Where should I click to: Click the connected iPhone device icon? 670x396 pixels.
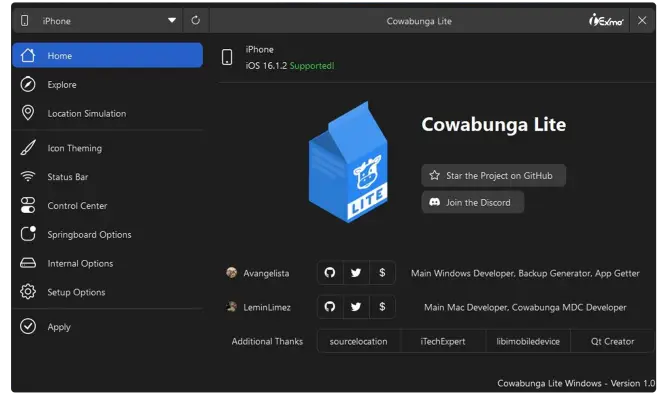click(227, 57)
